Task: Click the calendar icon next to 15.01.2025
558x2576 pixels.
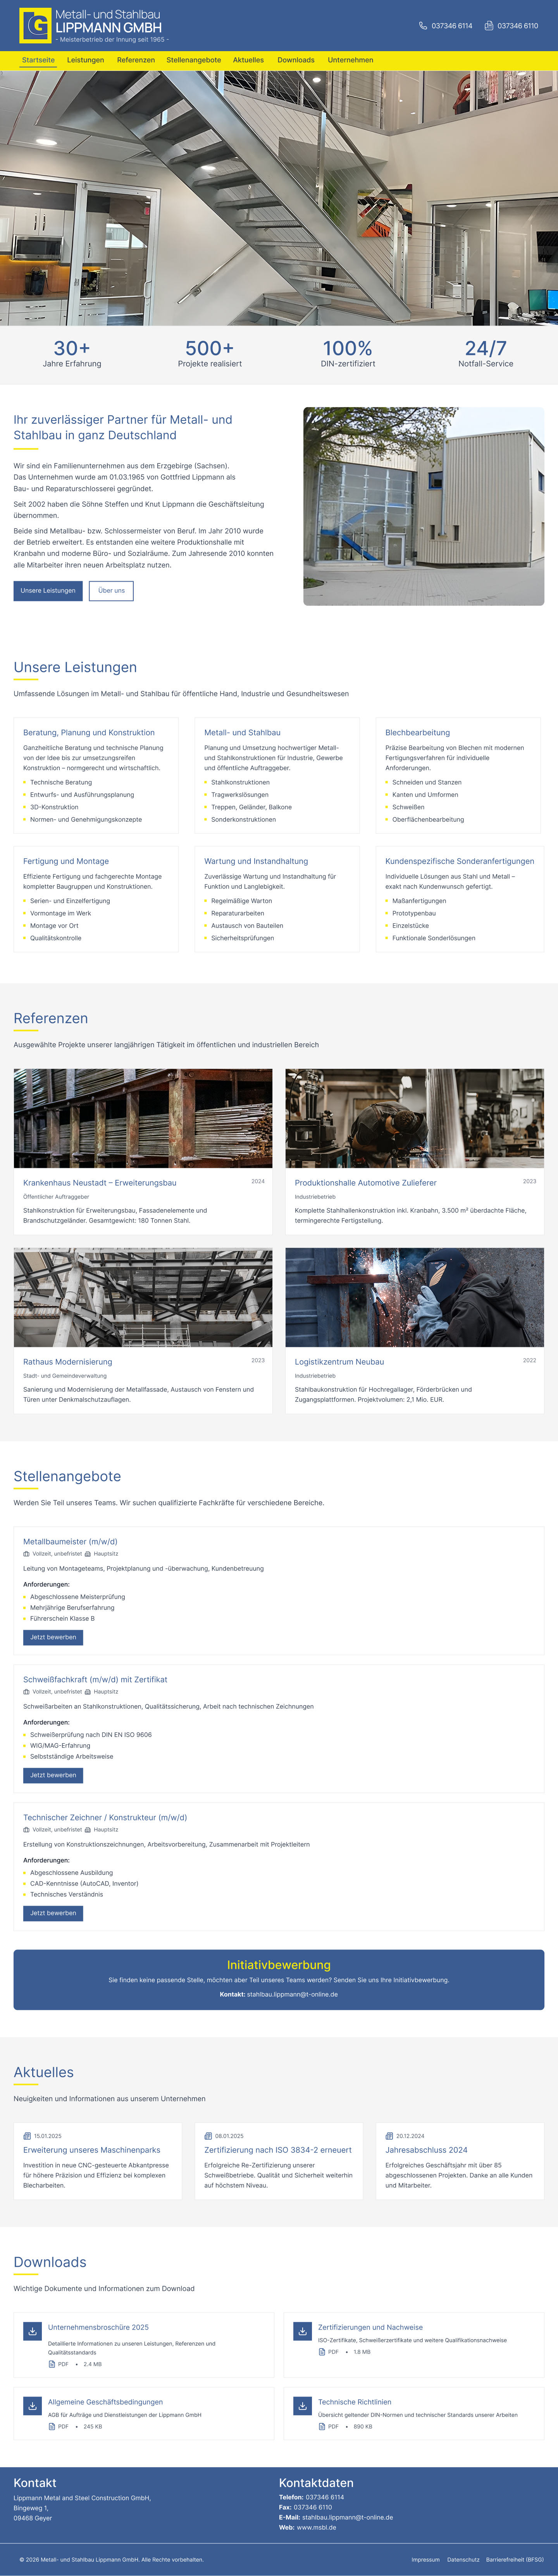Action: point(27,2135)
